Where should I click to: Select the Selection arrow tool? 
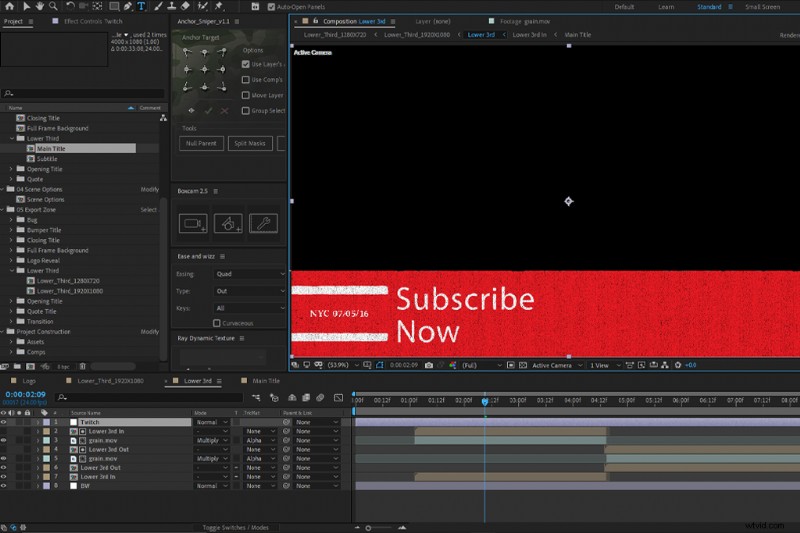27,6
